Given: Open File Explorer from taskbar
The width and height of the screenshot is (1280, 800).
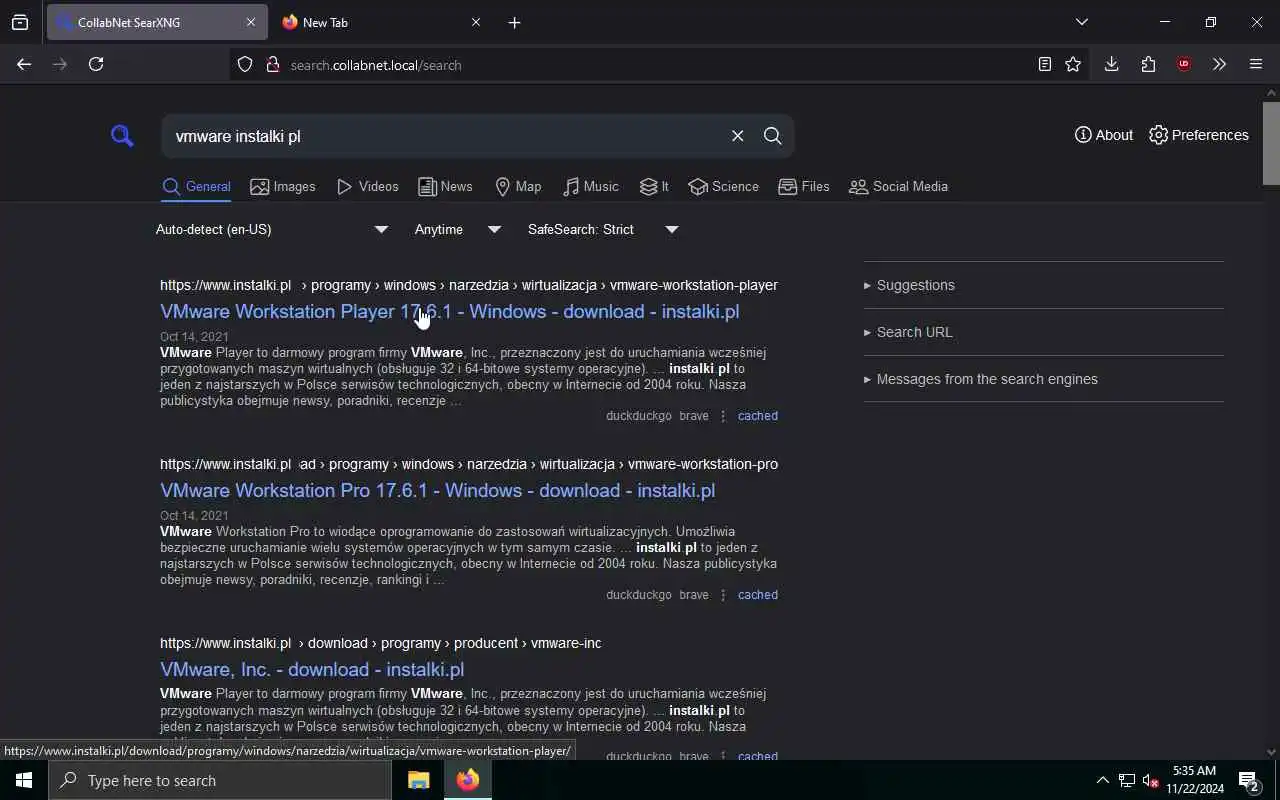Looking at the screenshot, I should (x=418, y=780).
